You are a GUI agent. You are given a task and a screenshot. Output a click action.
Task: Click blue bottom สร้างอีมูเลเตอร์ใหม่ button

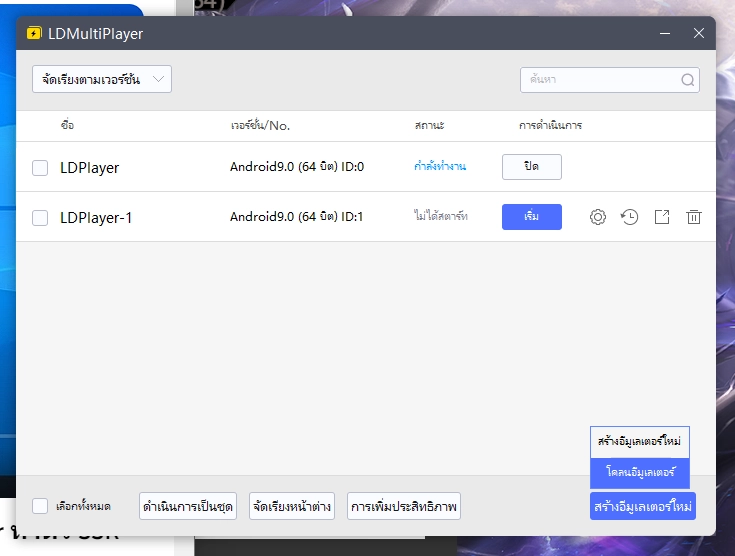click(x=643, y=506)
